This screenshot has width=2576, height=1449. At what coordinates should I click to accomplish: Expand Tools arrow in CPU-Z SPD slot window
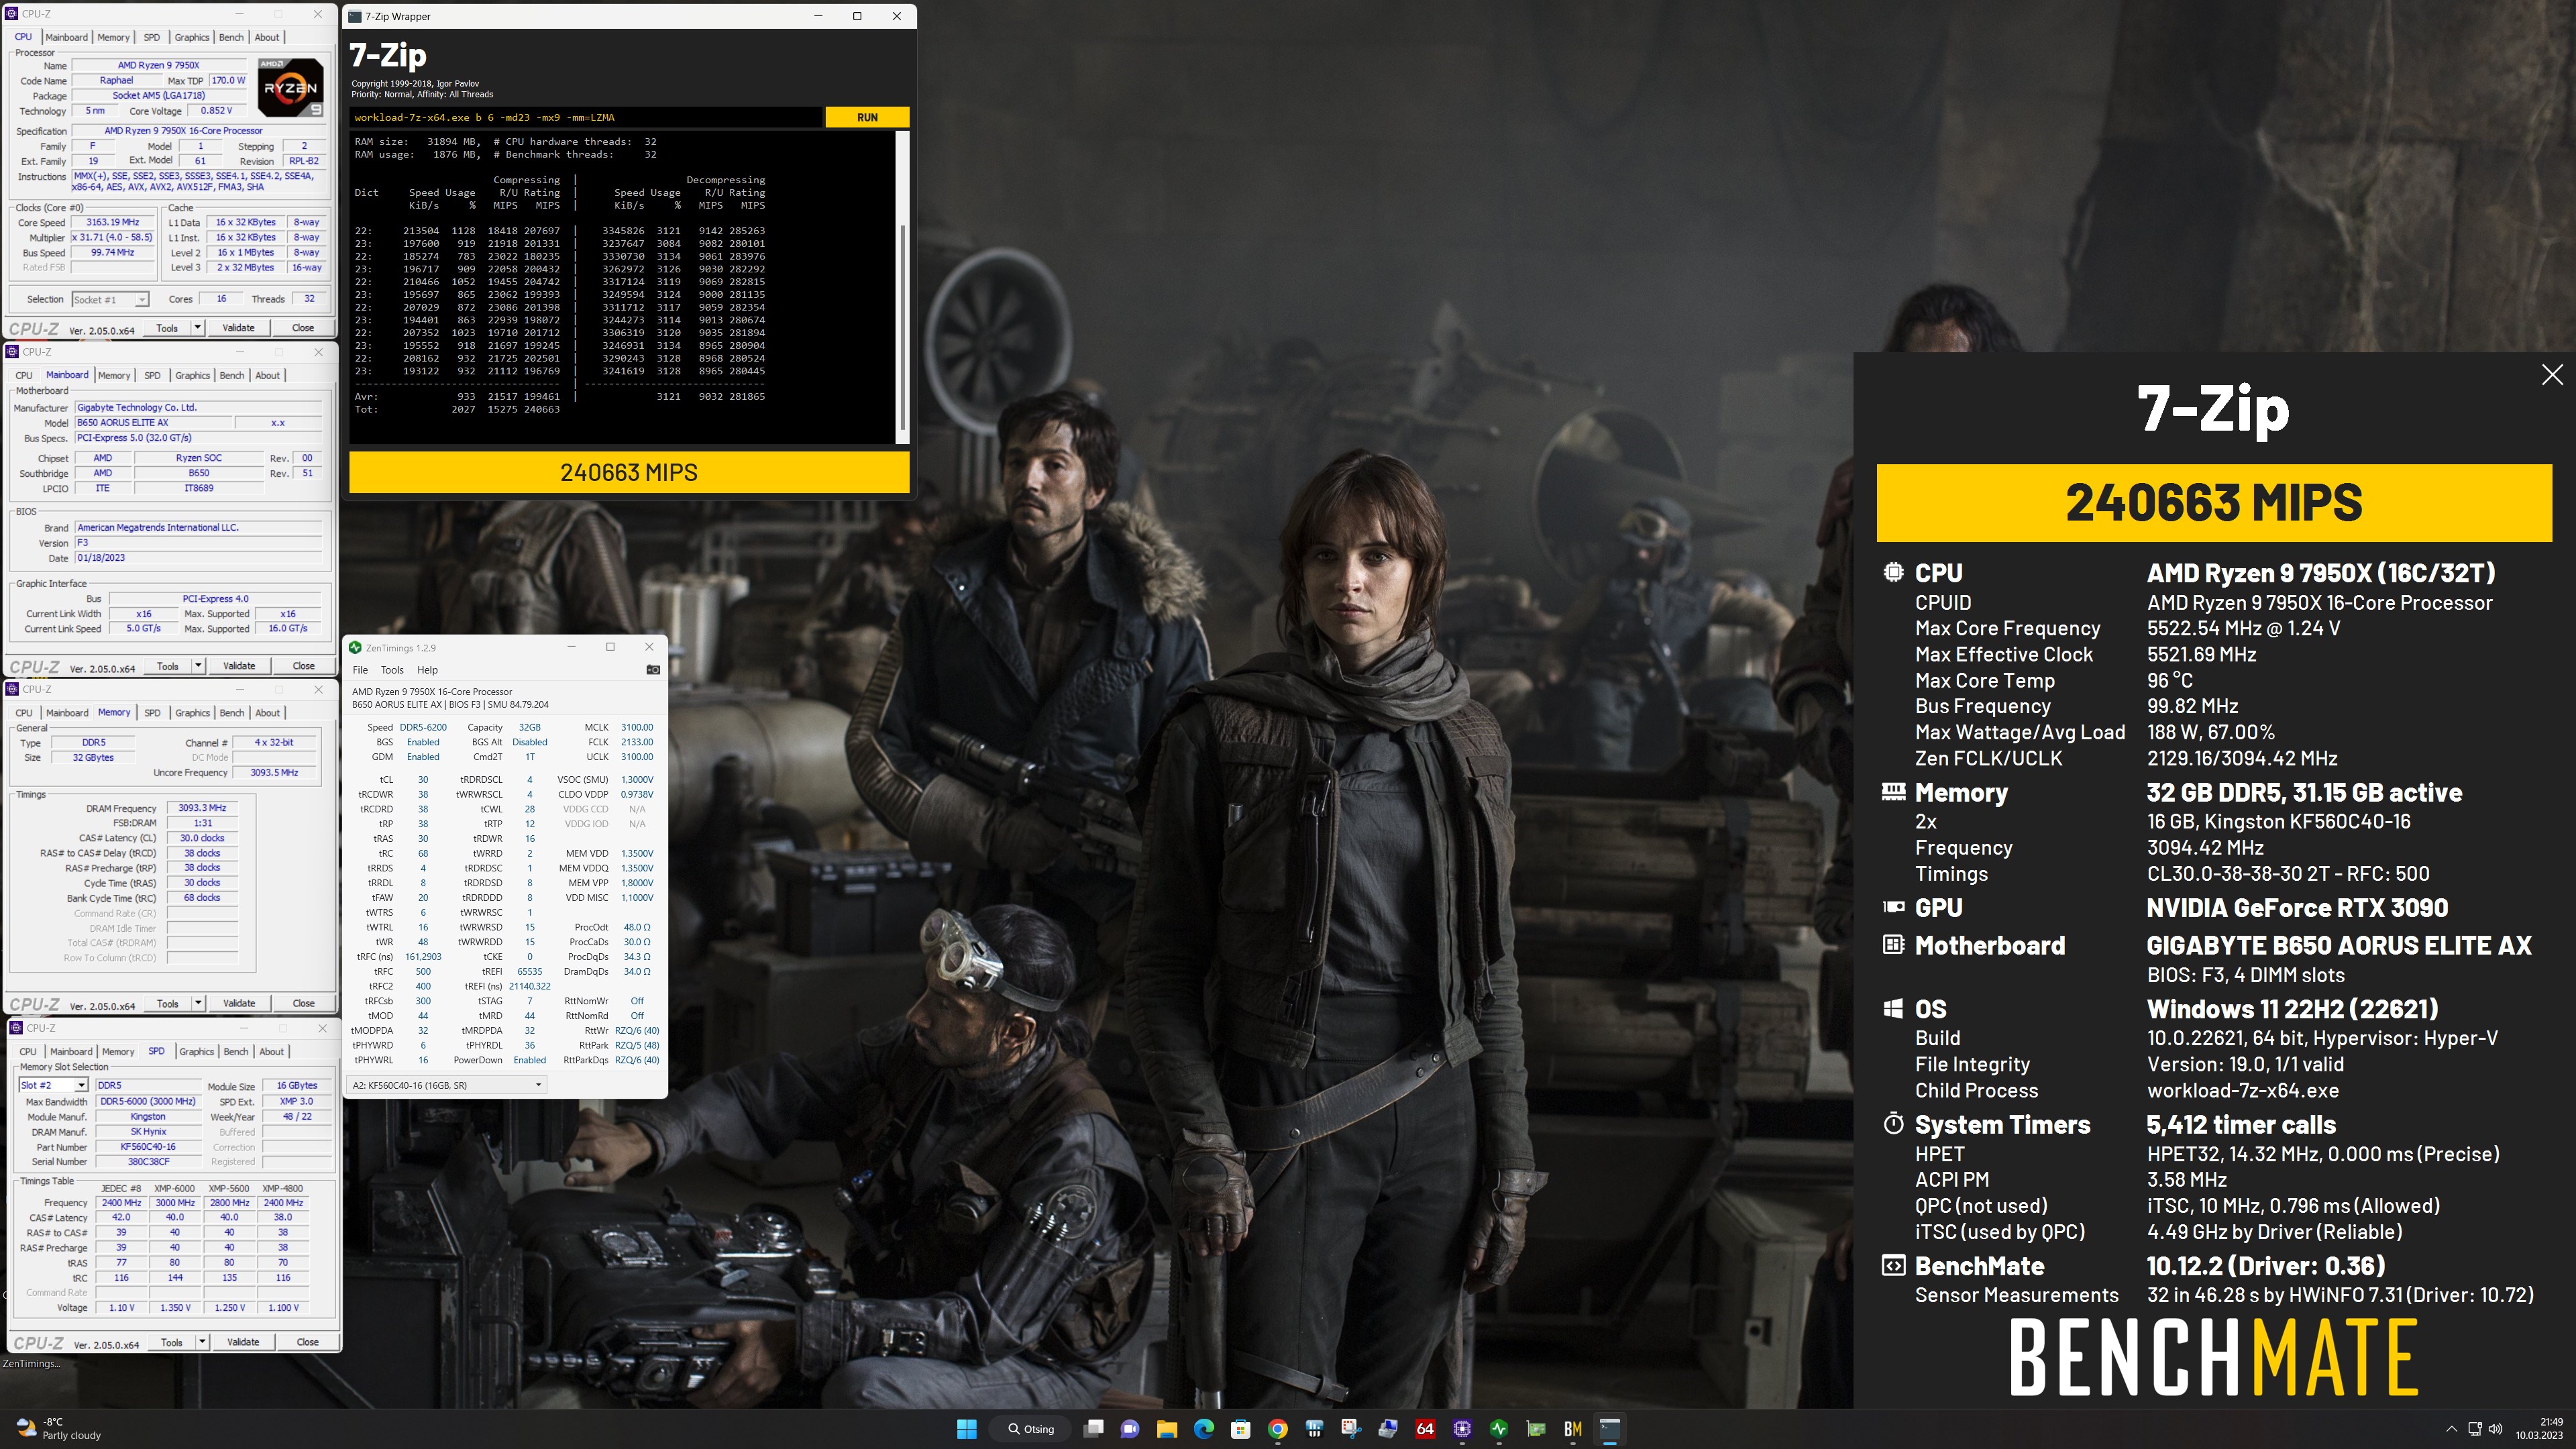pos(202,1342)
